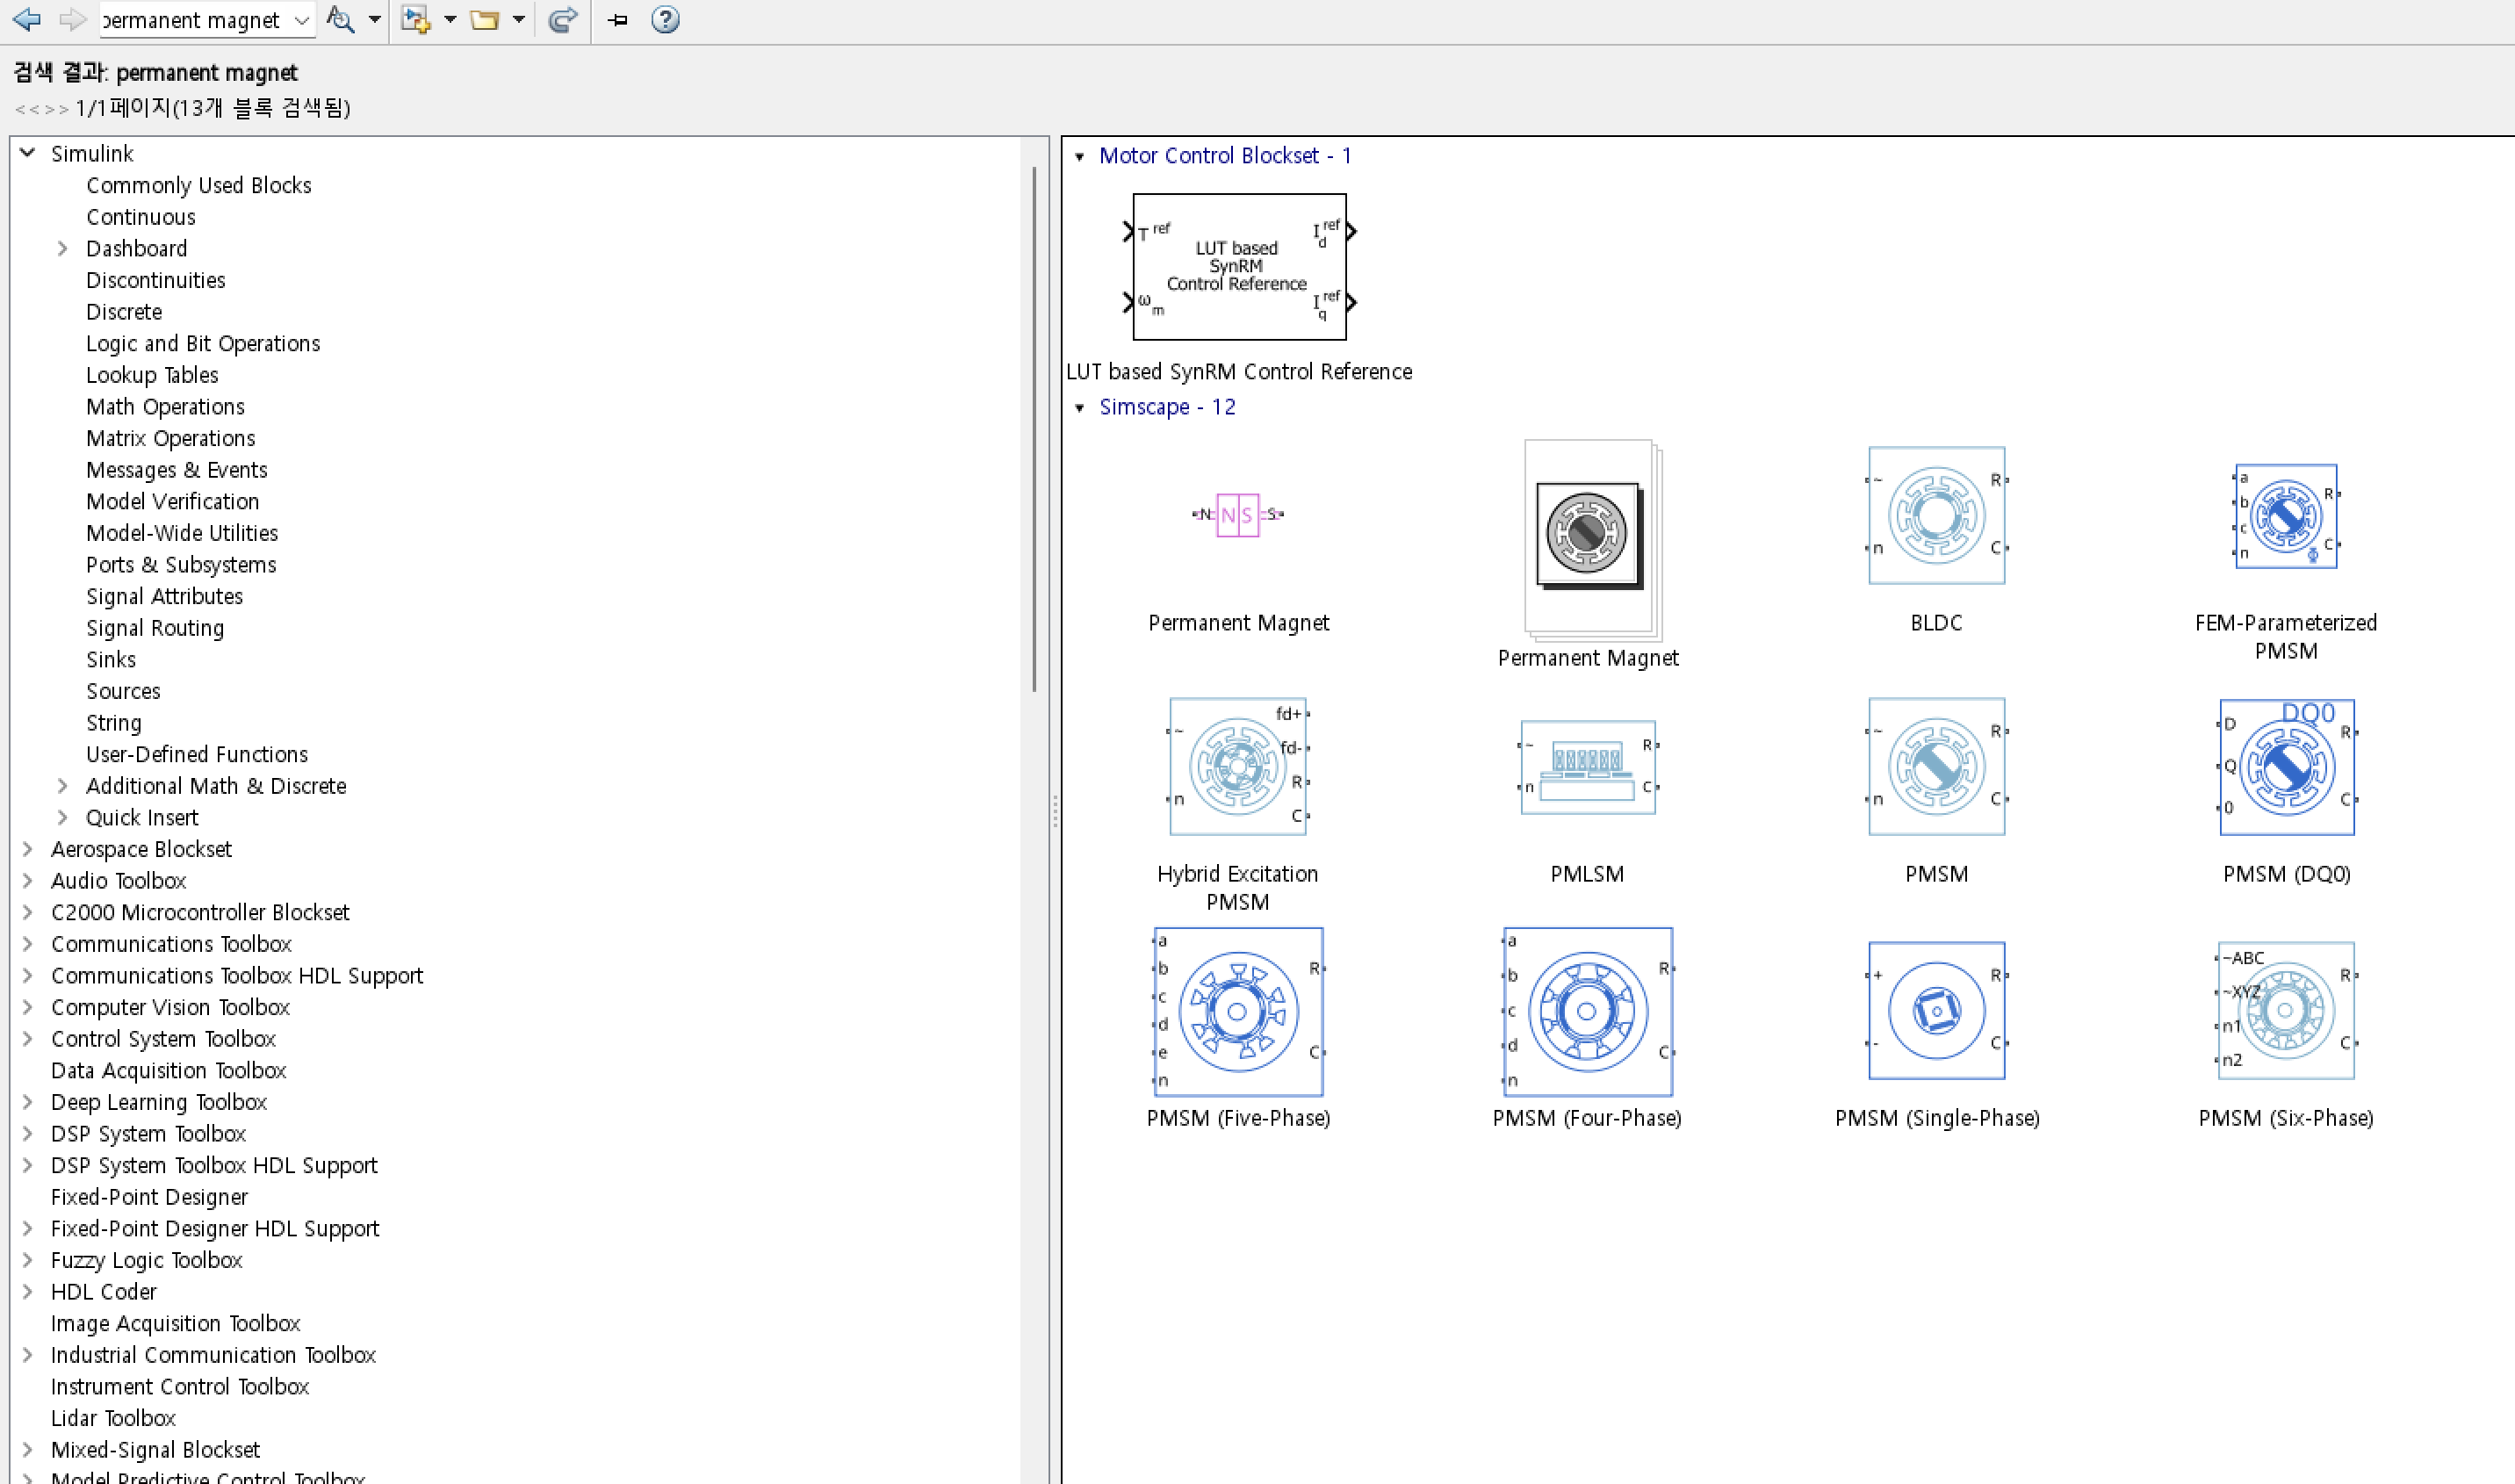The height and width of the screenshot is (1484, 2515).
Task: Expand the Additional Math & Discrete node
Action: tap(62, 786)
